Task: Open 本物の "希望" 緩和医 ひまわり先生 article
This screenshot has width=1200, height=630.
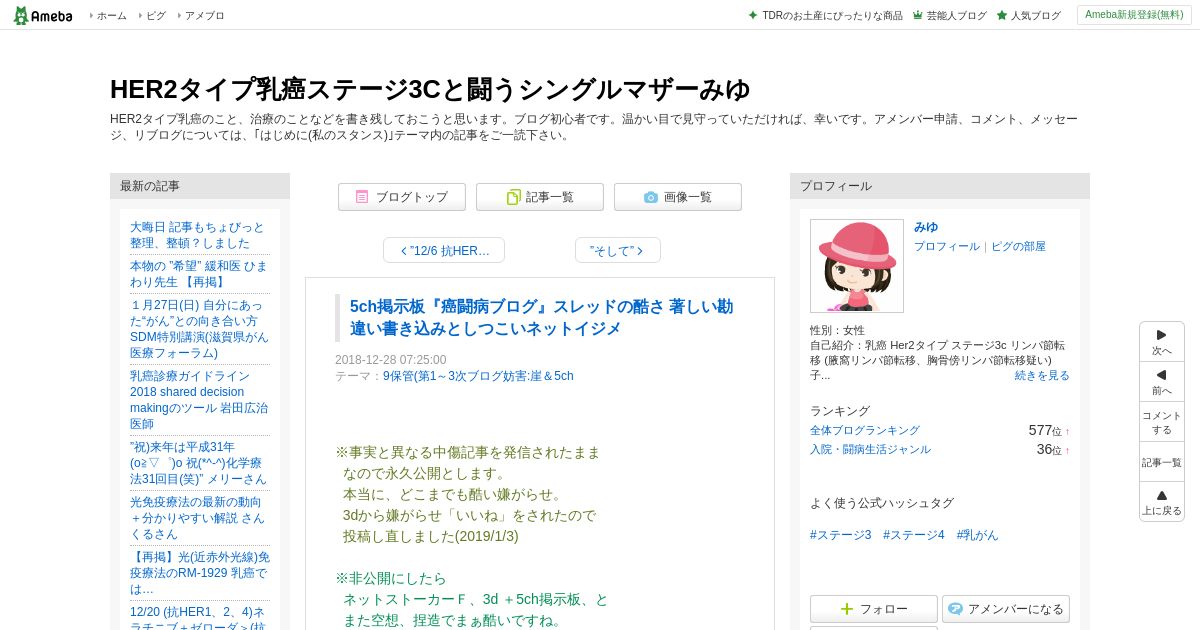Action: point(199,274)
